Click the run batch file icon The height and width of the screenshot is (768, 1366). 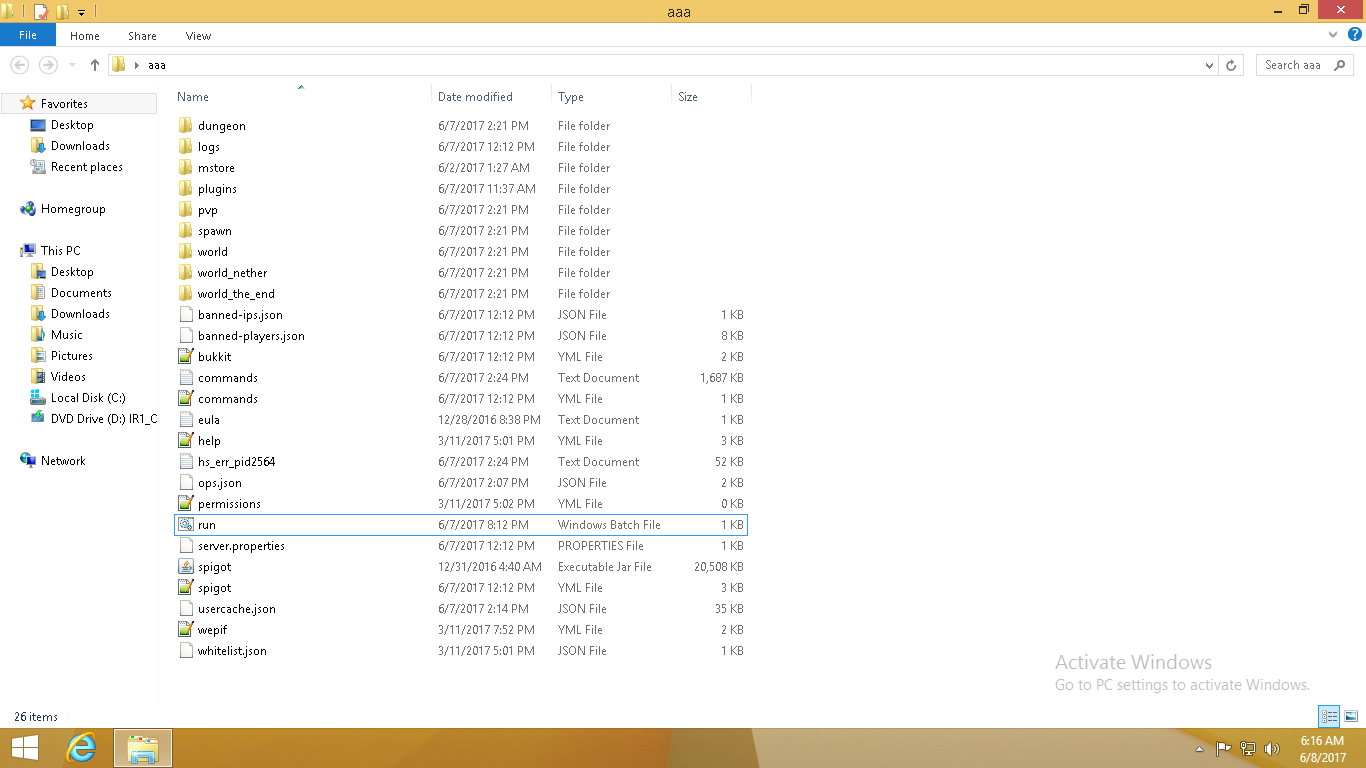point(185,525)
